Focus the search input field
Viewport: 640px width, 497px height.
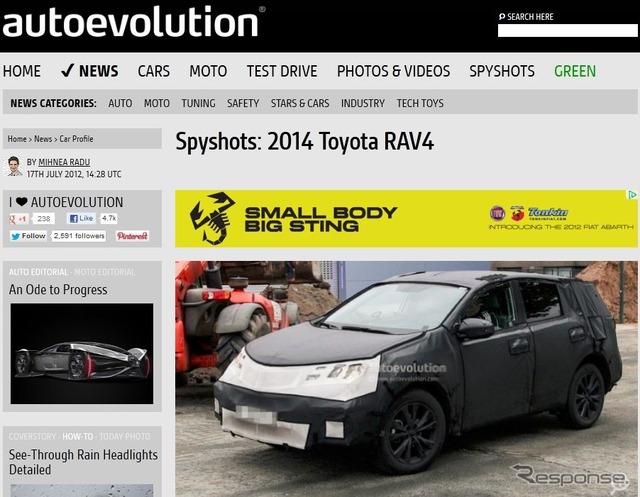567,30
